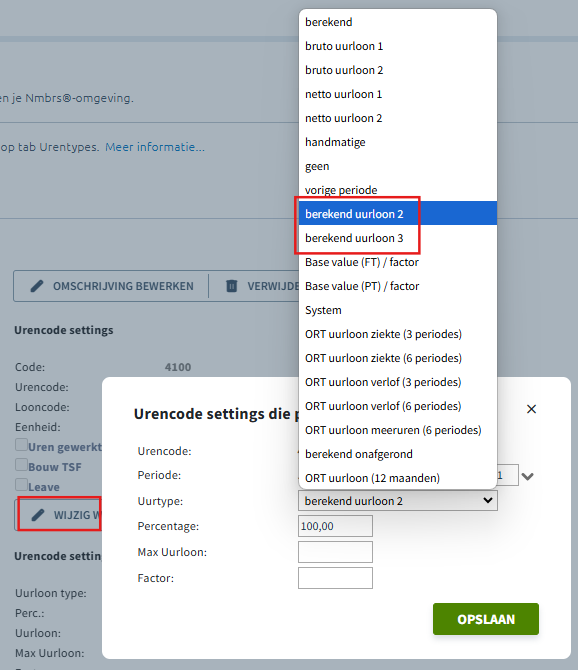Close the Urencode settings dialog with X
Viewport: 578px width, 670px height.
pos(531,409)
